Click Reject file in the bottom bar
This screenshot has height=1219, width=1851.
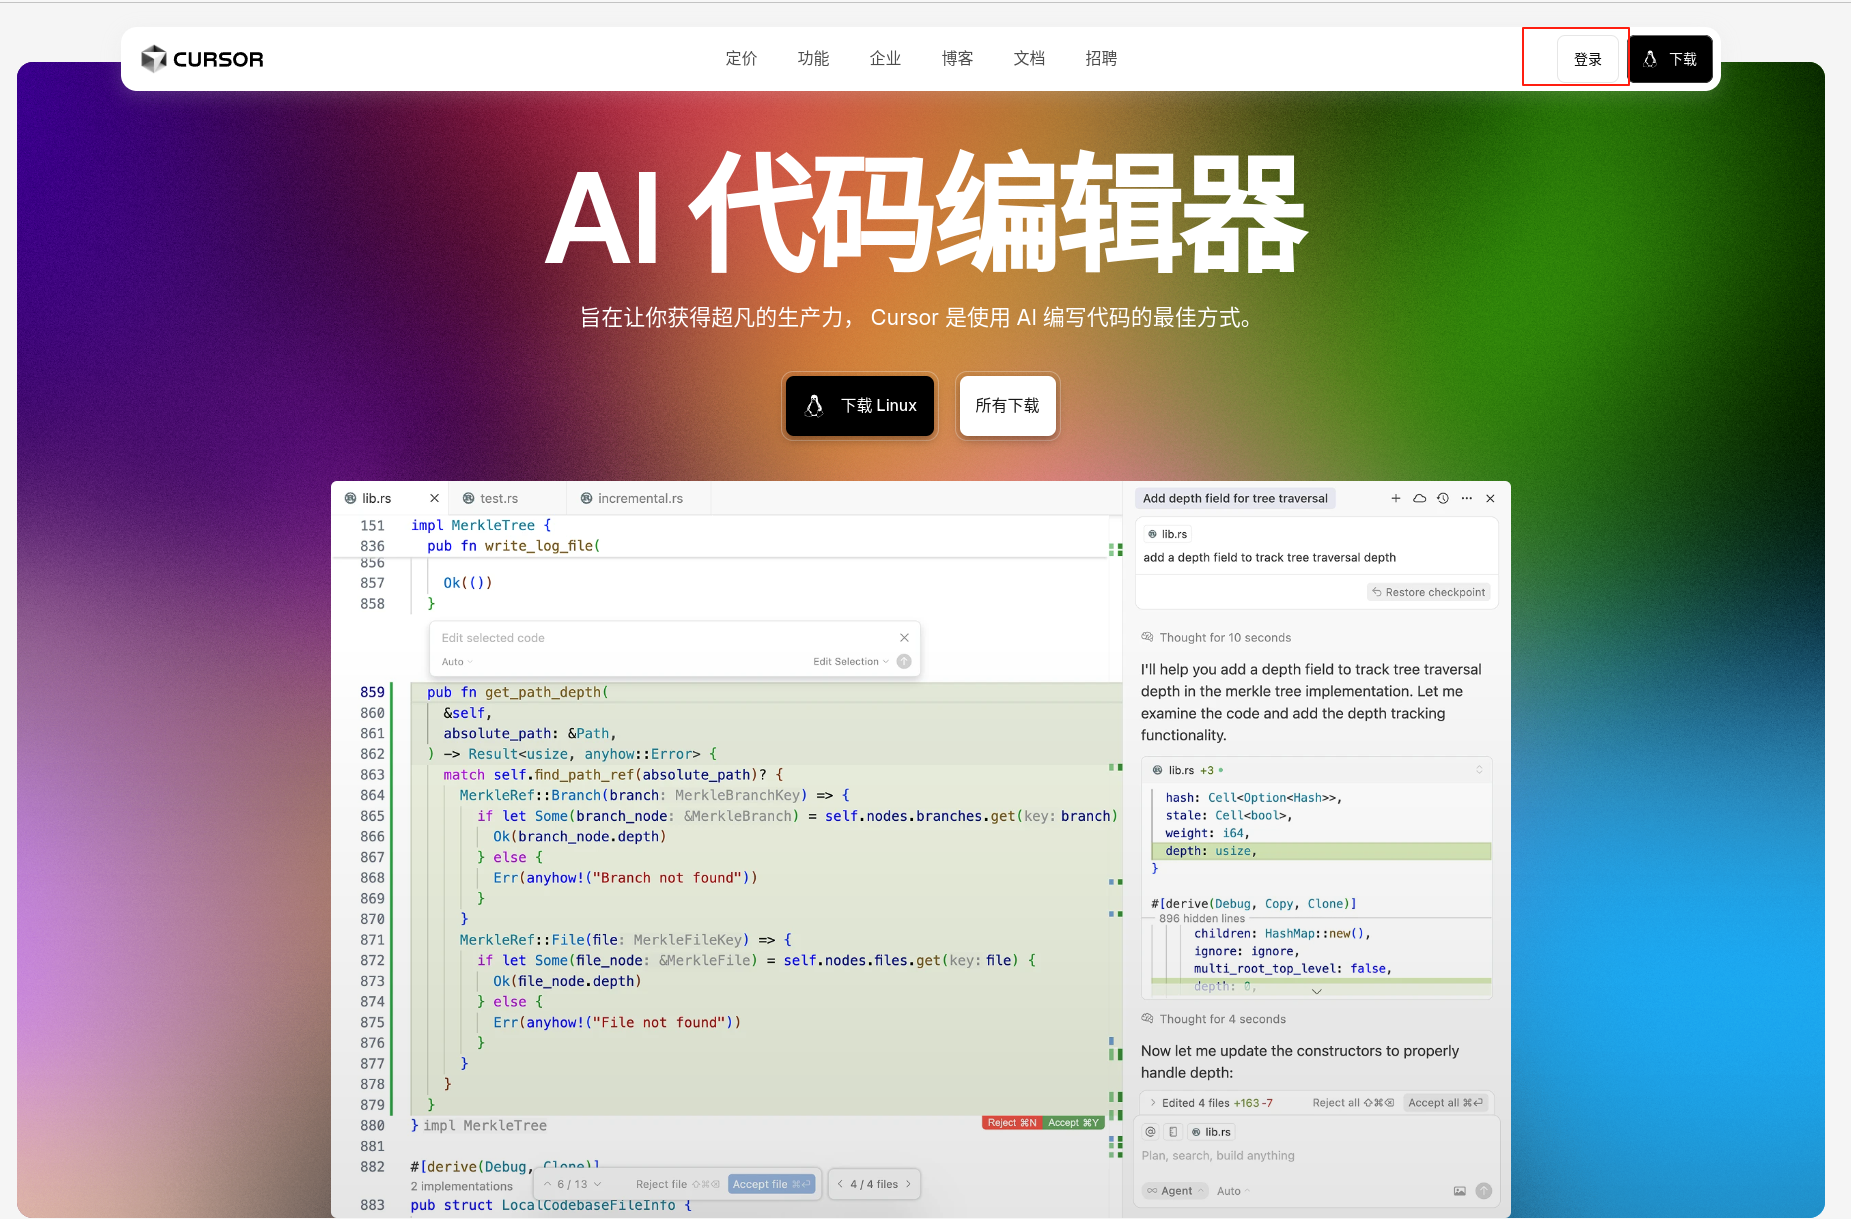click(x=677, y=1184)
